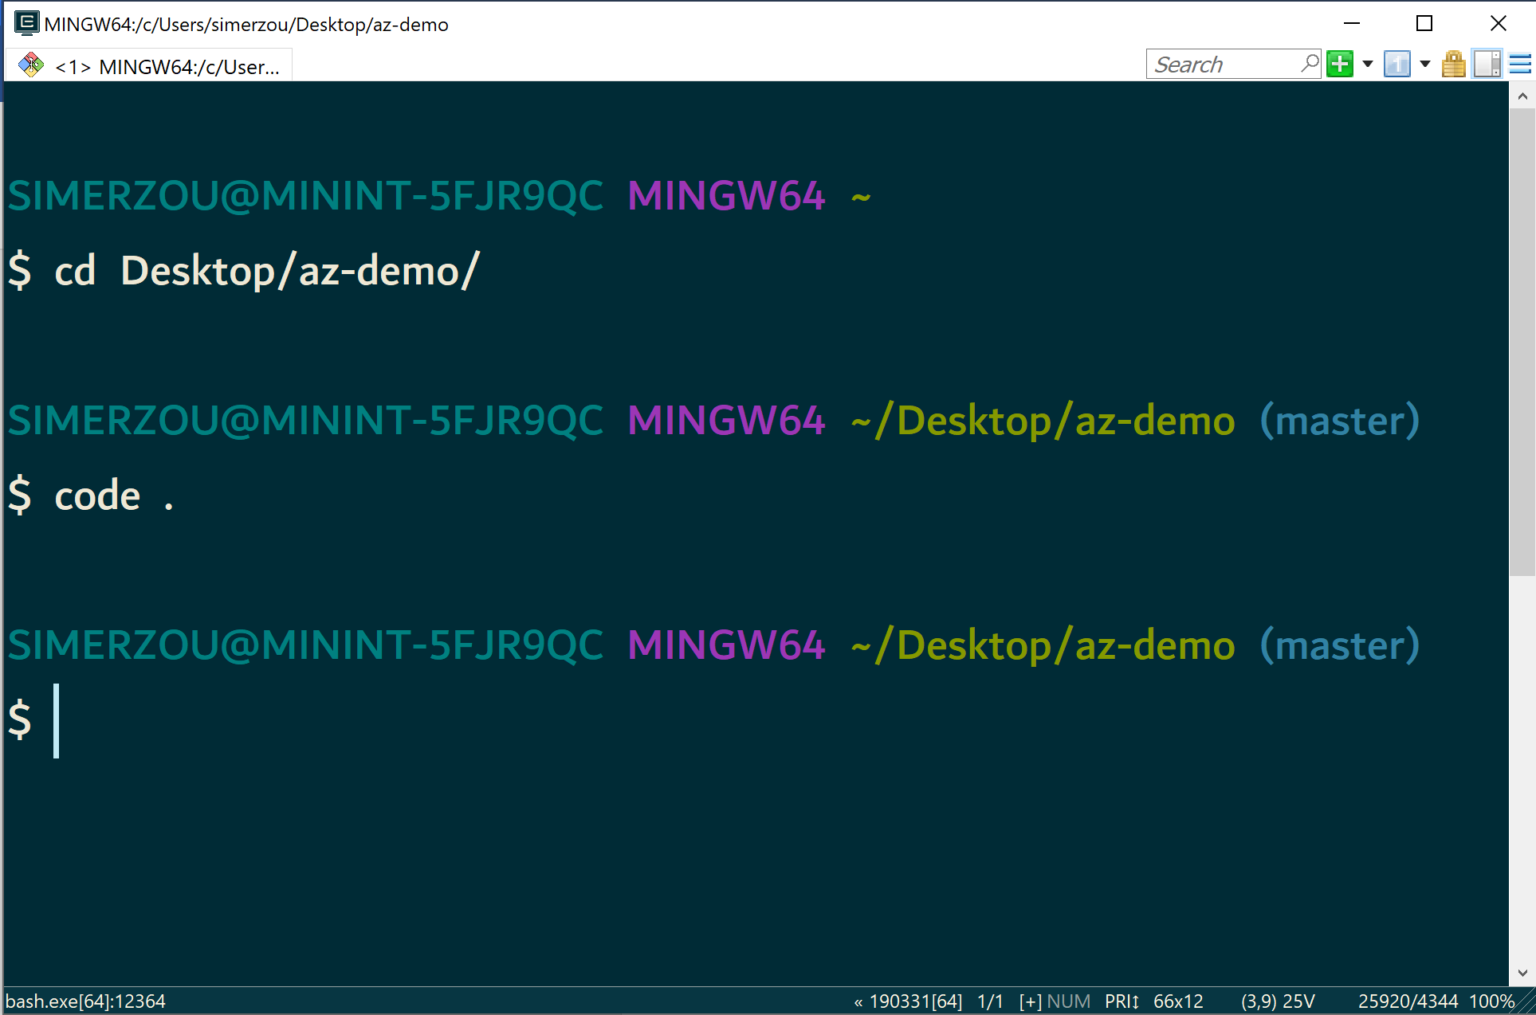Screen dimensions: 1536x1015
Task: Open the new console dropdown arrow
Action: coord(1367,65)
